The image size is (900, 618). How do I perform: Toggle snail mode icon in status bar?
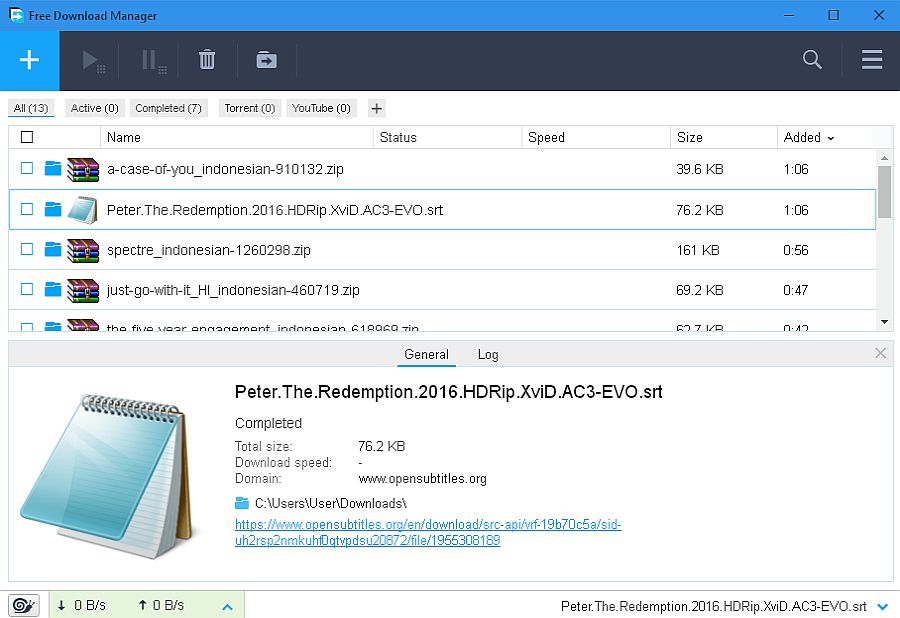[24, 605]
